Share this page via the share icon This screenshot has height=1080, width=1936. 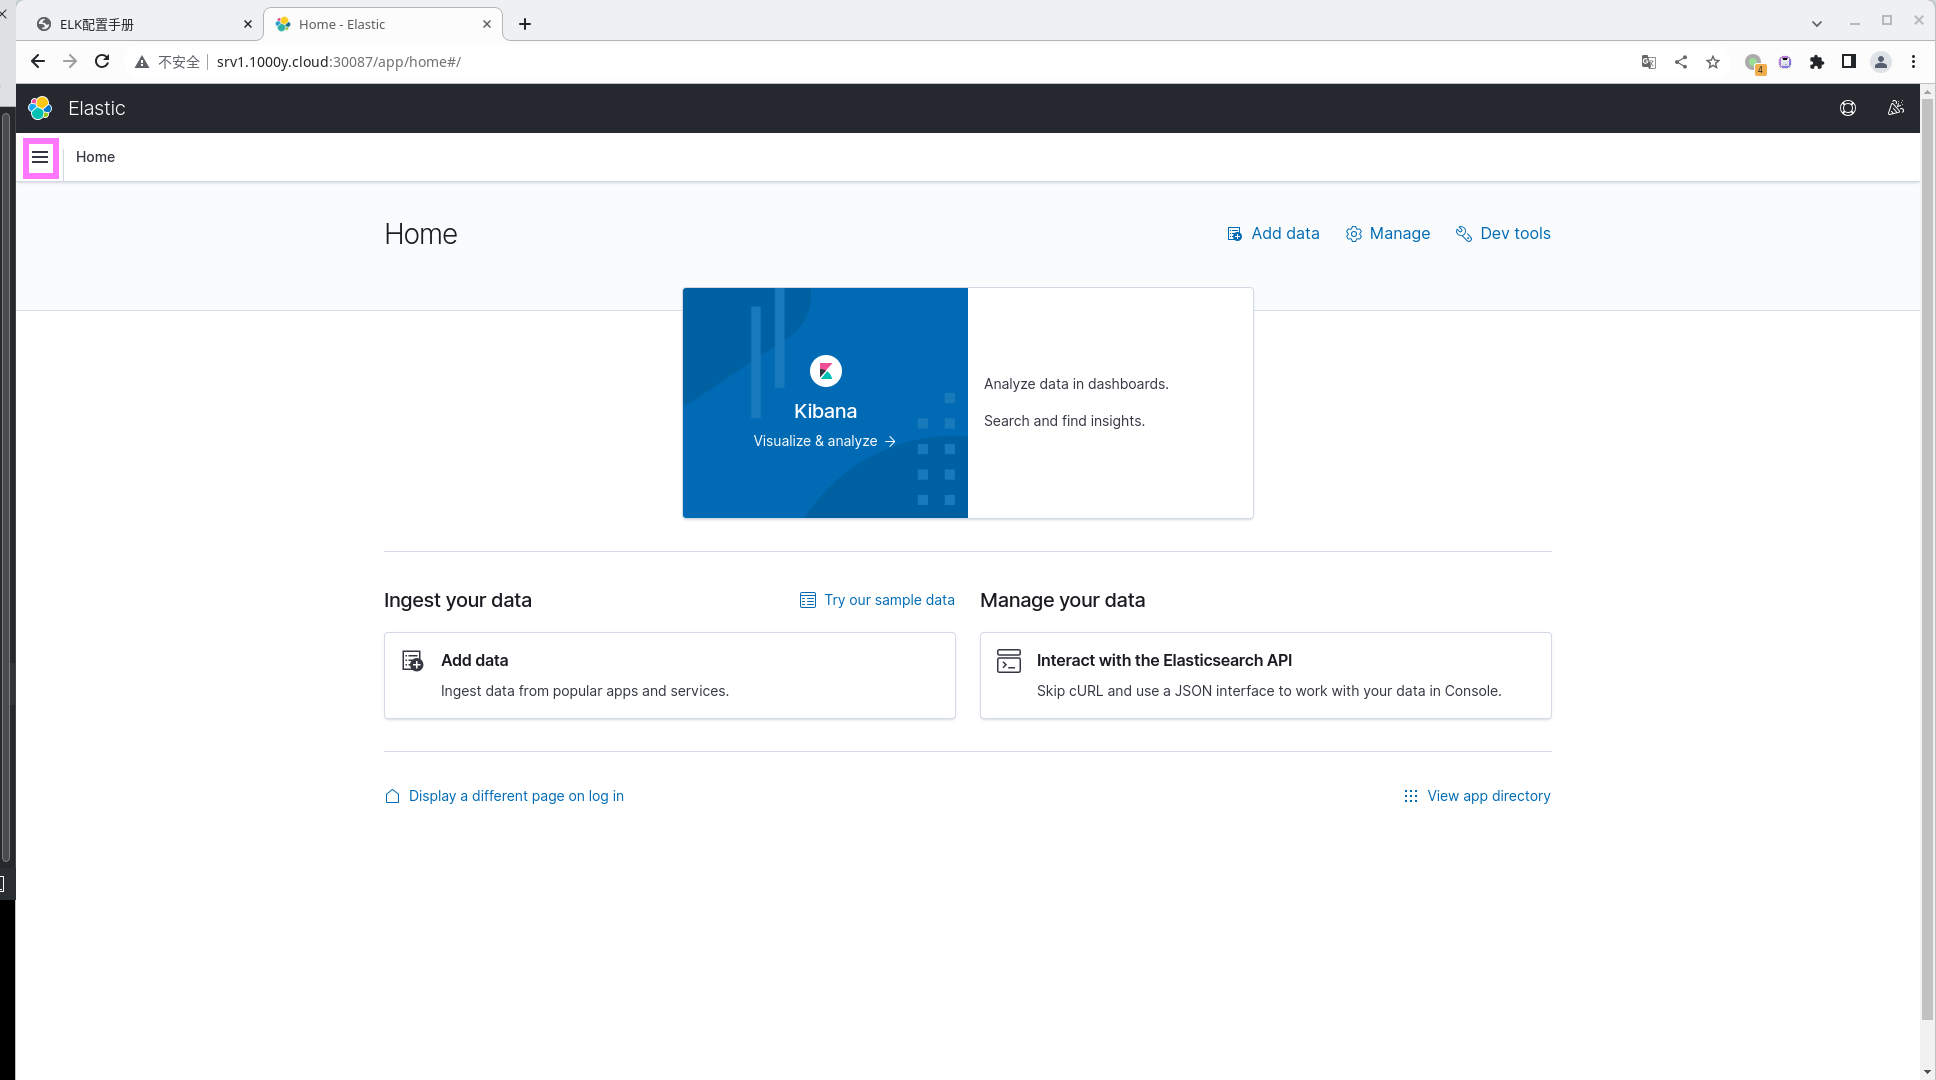pyautogui.click(x=1681, y=62)
